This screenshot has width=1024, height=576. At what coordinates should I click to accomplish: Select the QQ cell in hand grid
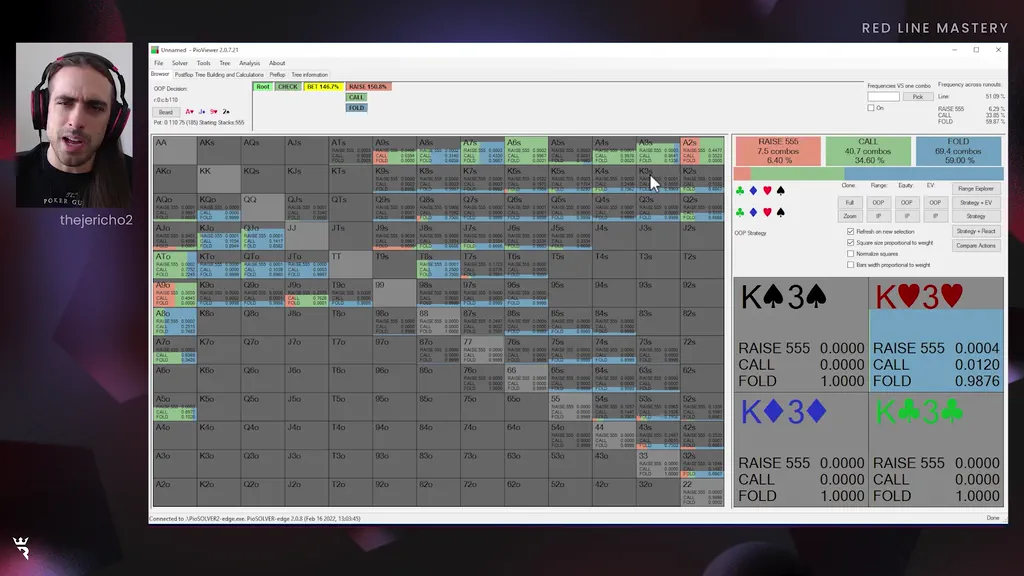pyautogui.click(x=263, y=208)
